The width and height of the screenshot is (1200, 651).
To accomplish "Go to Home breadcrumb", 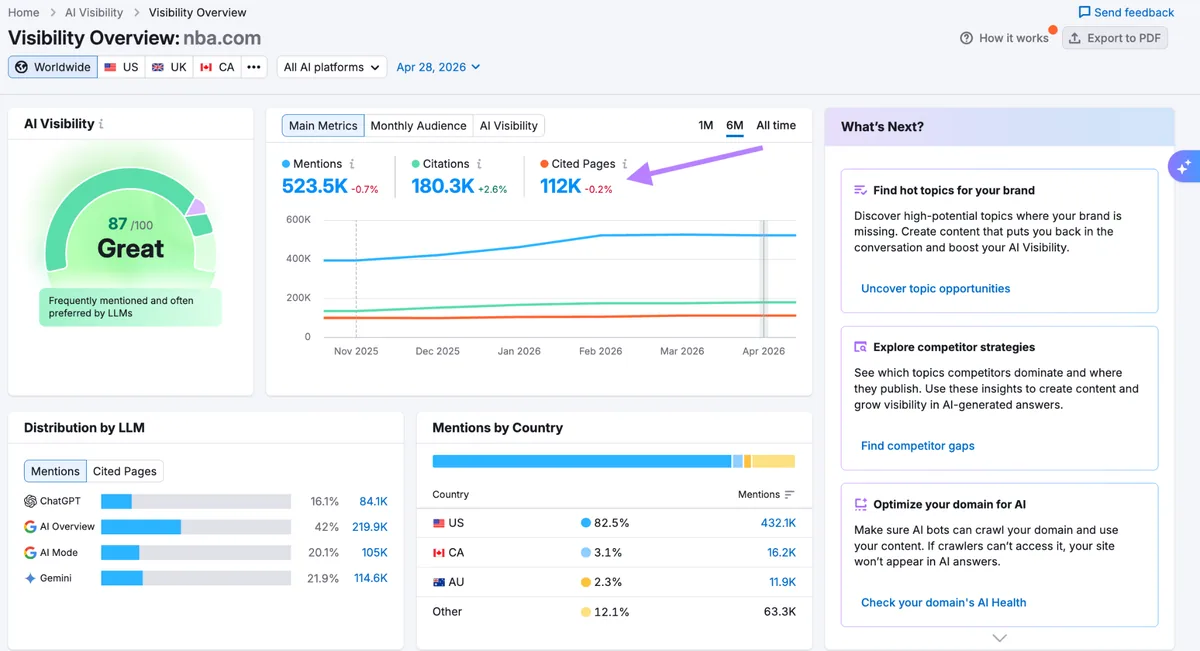I will [24, 12].
